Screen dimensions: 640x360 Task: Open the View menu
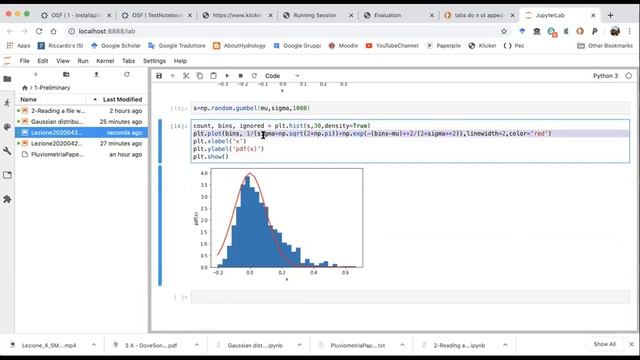coord(63,61)
